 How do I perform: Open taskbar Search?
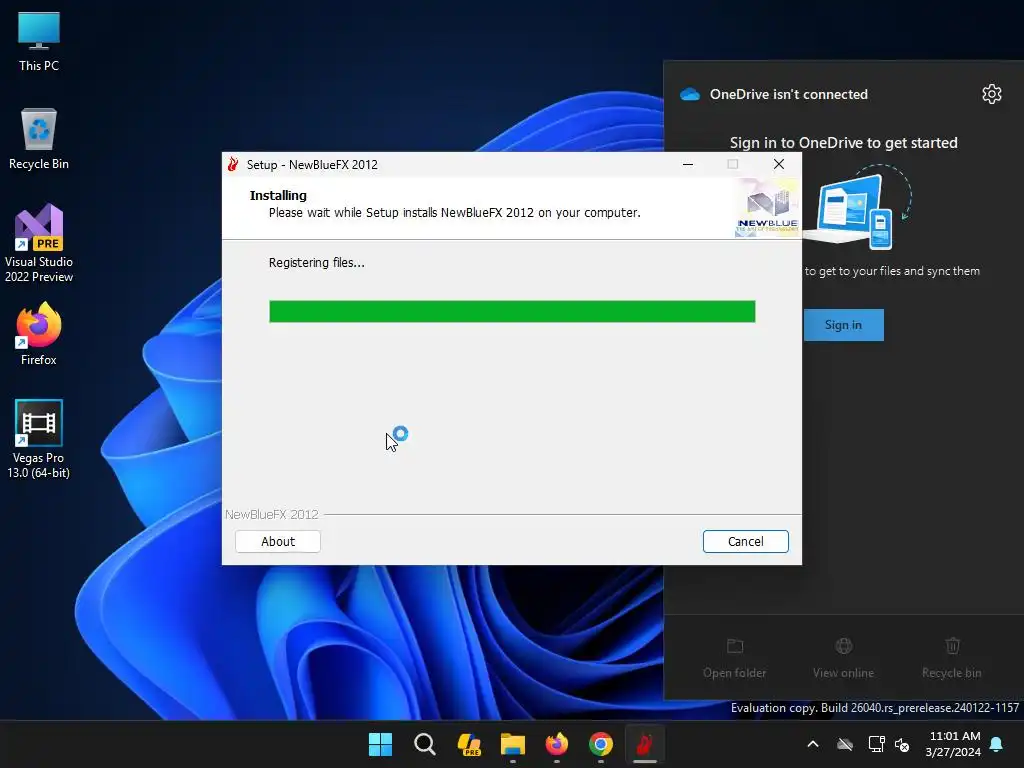(x=424, y=744)
